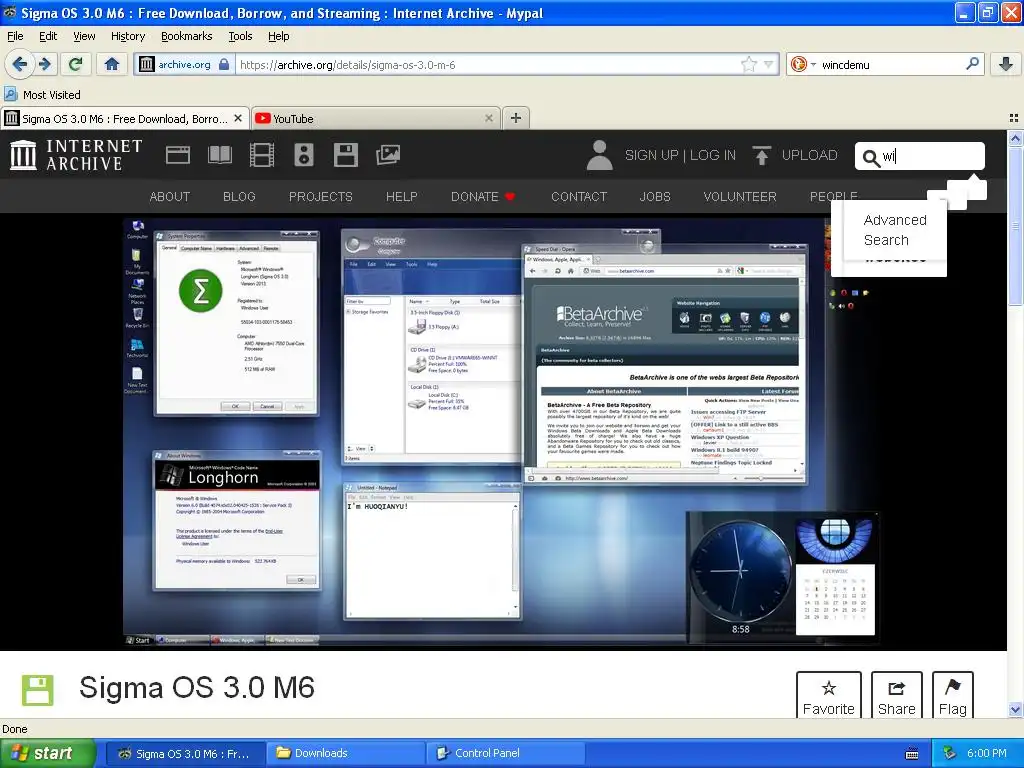The height and width of the screenshot is (768, 1024).
Task: Open the BLOG navigation link
Action: (x=239, y=197)
